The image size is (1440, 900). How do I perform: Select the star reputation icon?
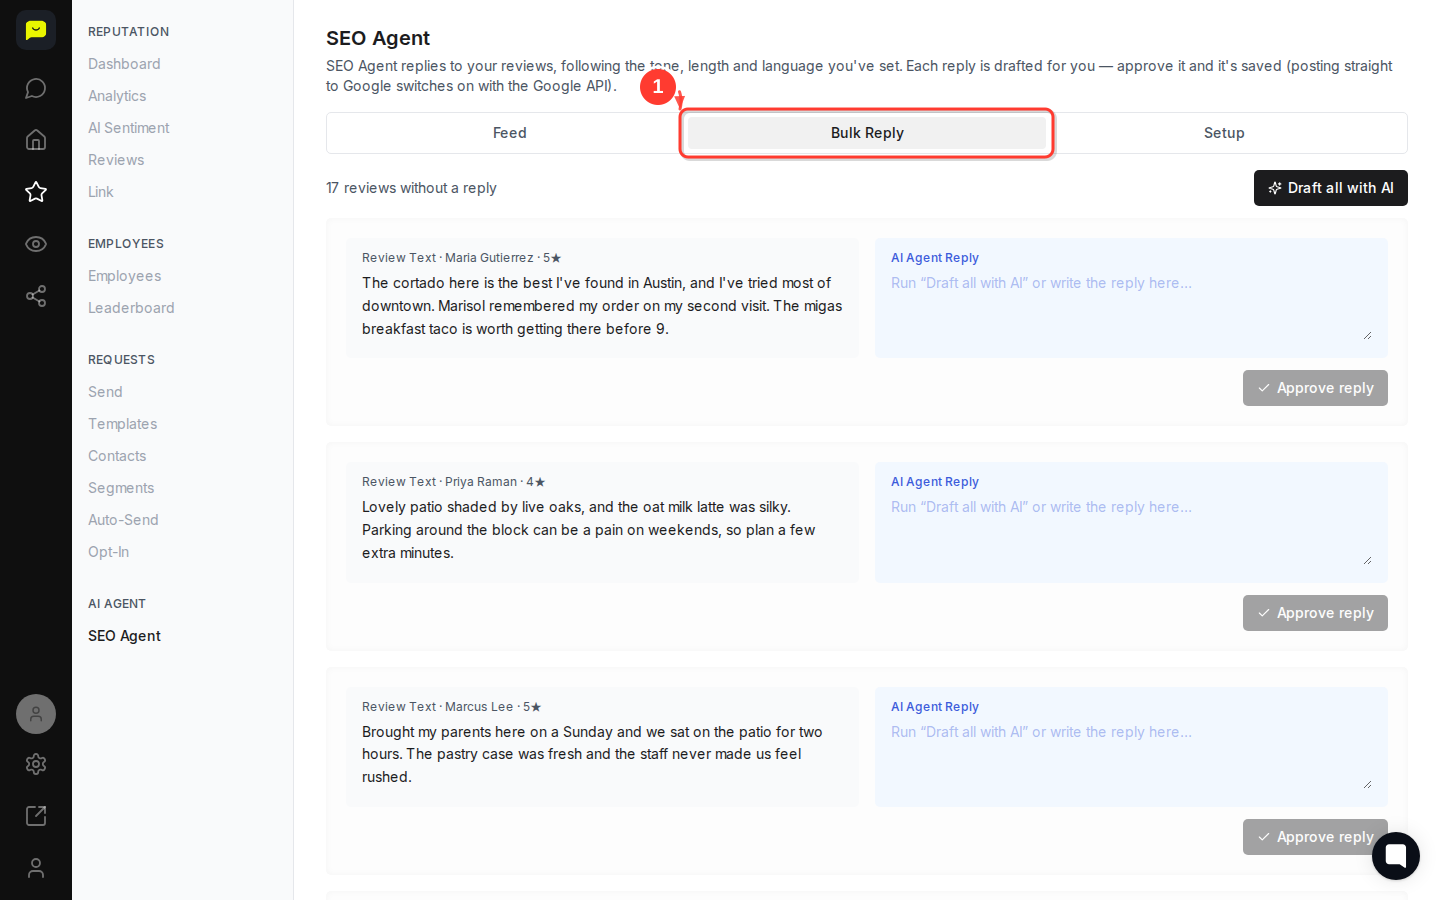pos(36,192)
